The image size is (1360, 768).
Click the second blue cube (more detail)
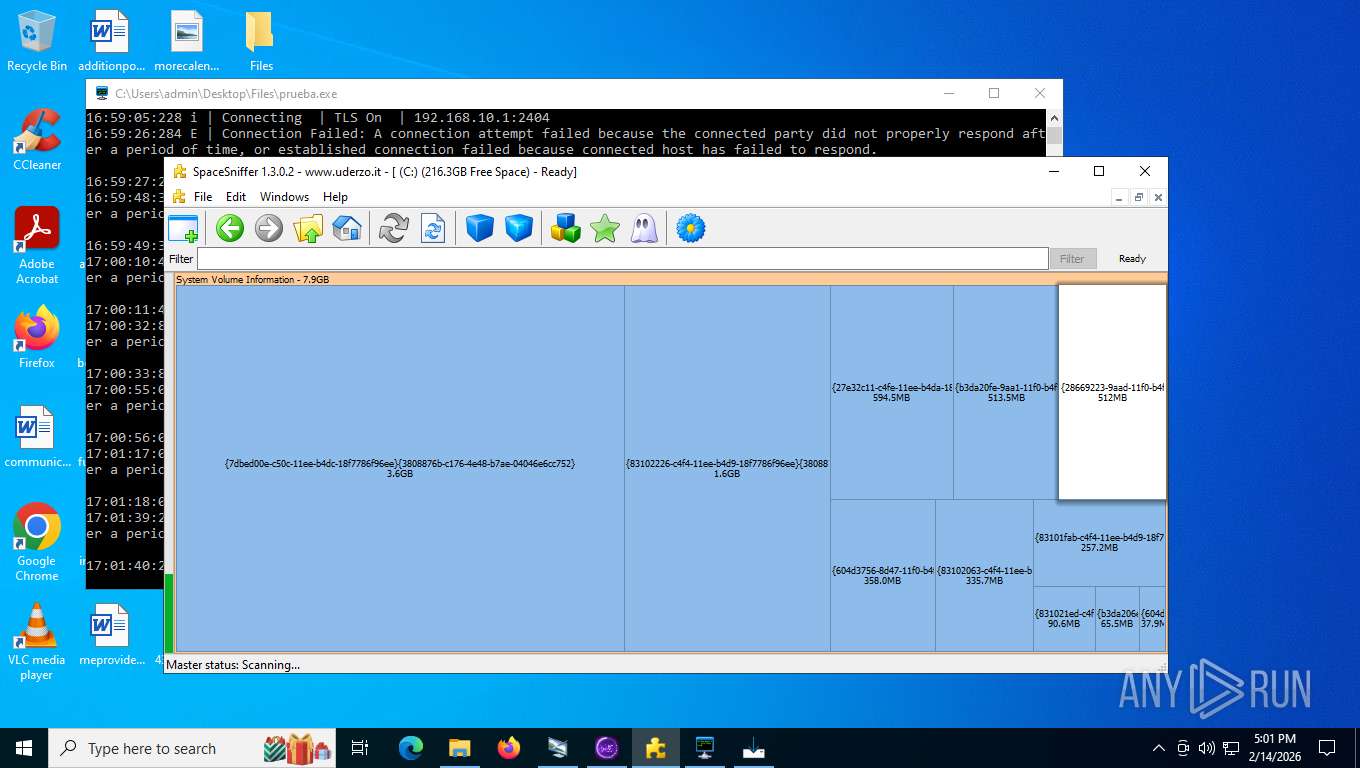(519, 228)
